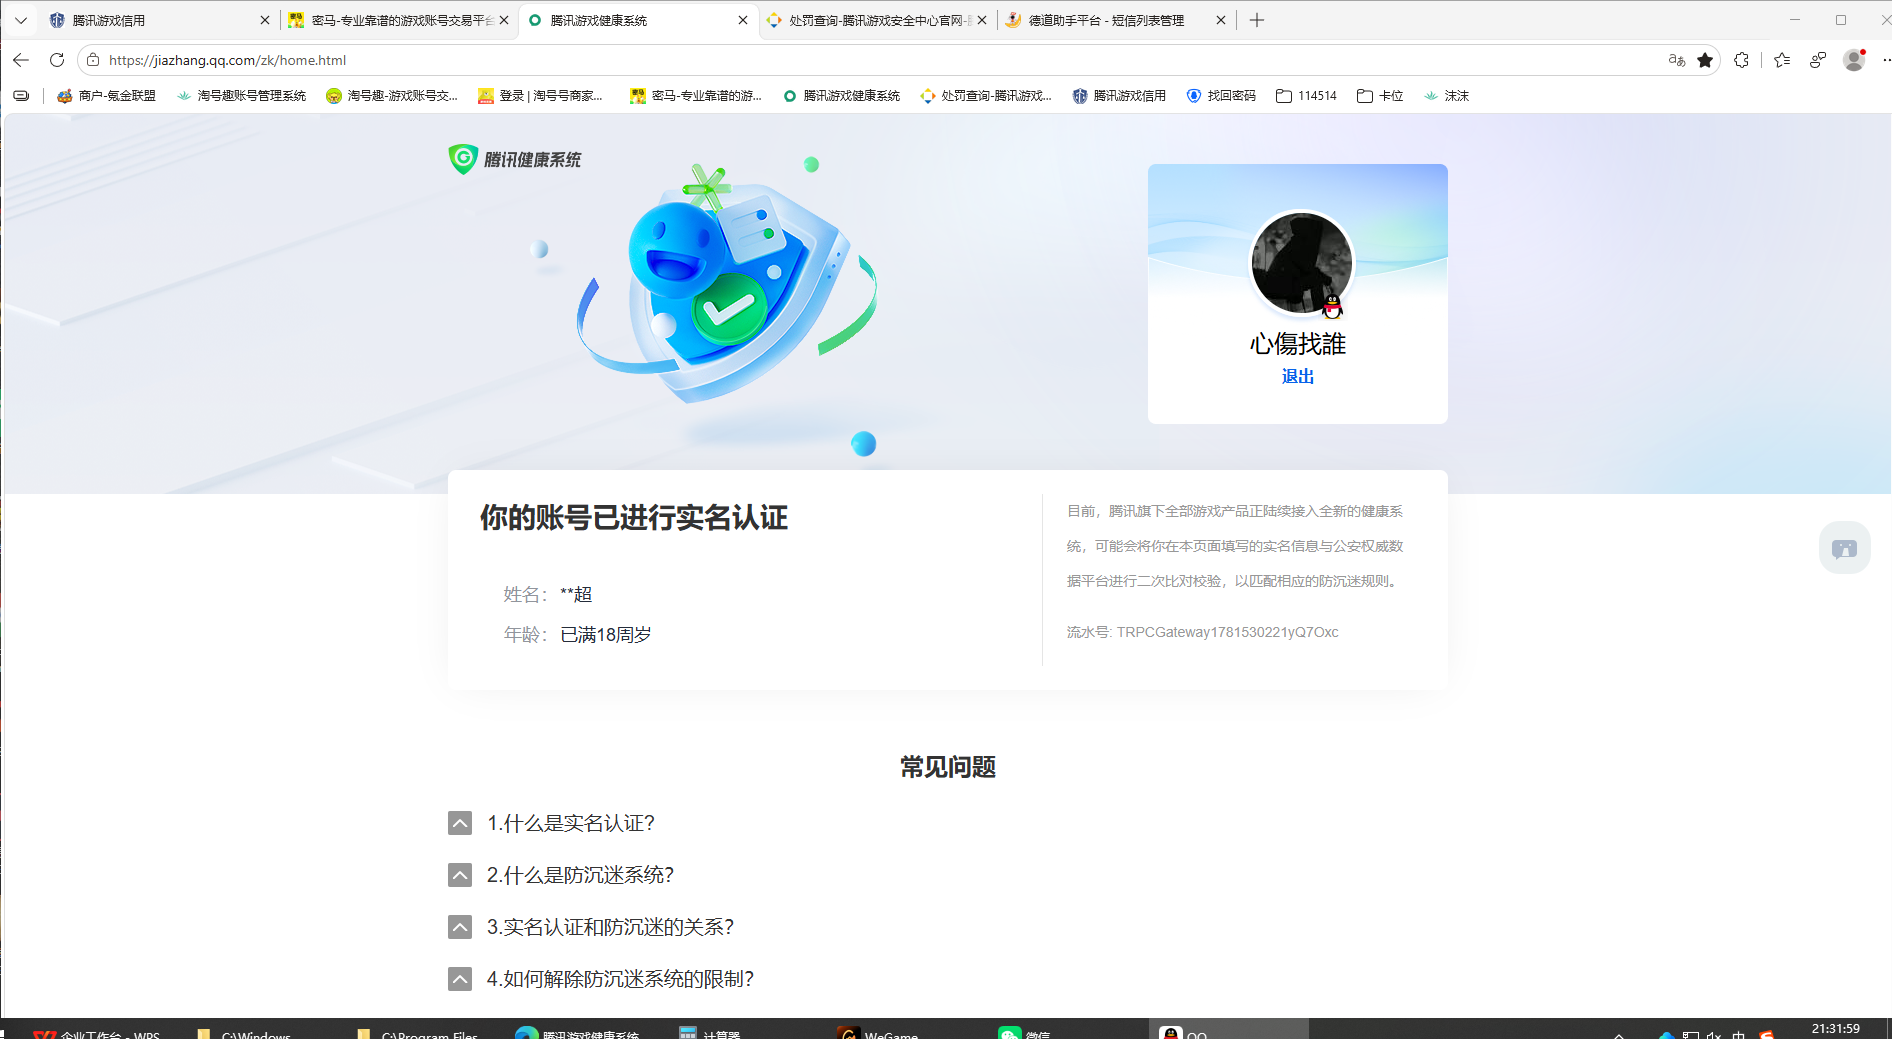Image resolution: width=1892 pixels, height=1039 pixels.
Task: Open the 处罚查询-腾讯游戏 bookmark
Action: (986, 96)
